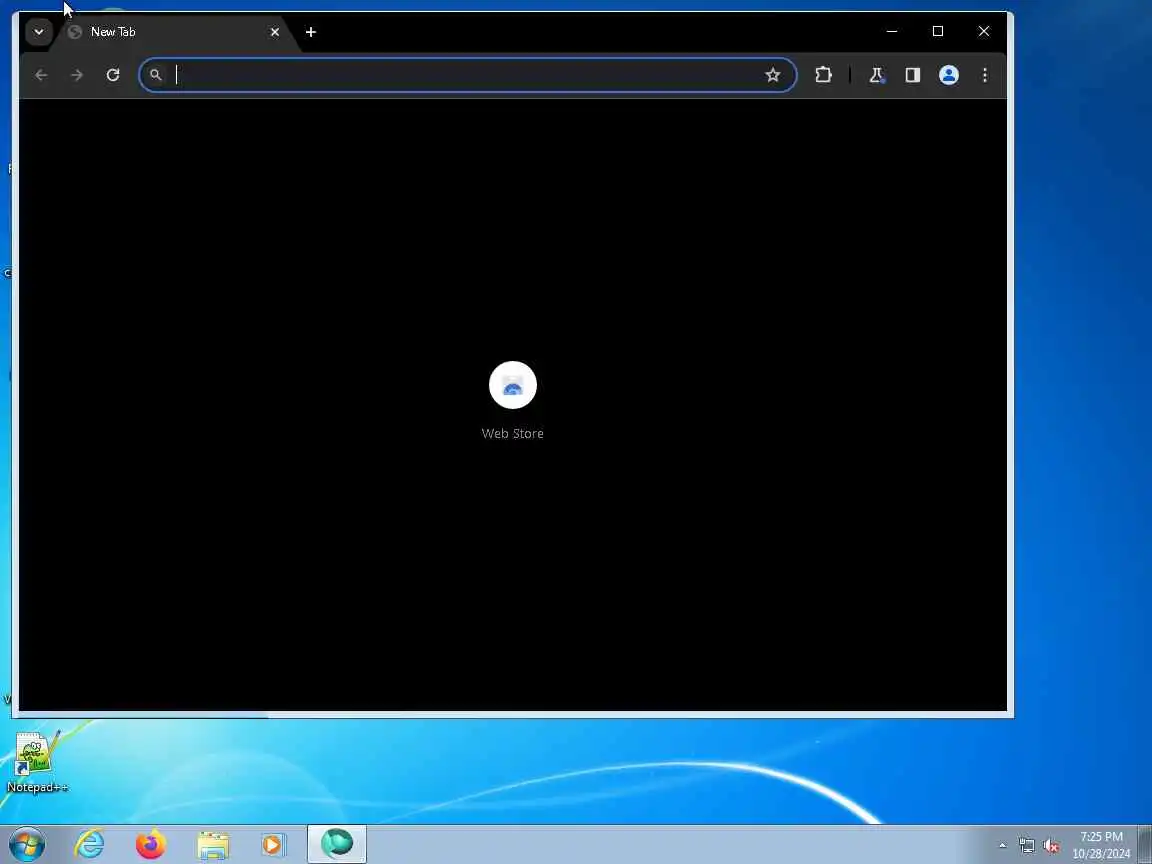Open a new tab with plus button
This screenshot has width=1152, height=864.
tap(311, 32)
